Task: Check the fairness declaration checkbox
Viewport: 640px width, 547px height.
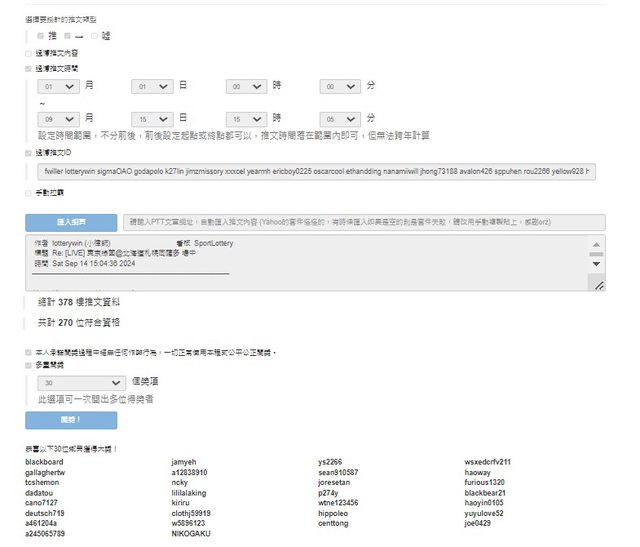Action: (x=28, y=352)
